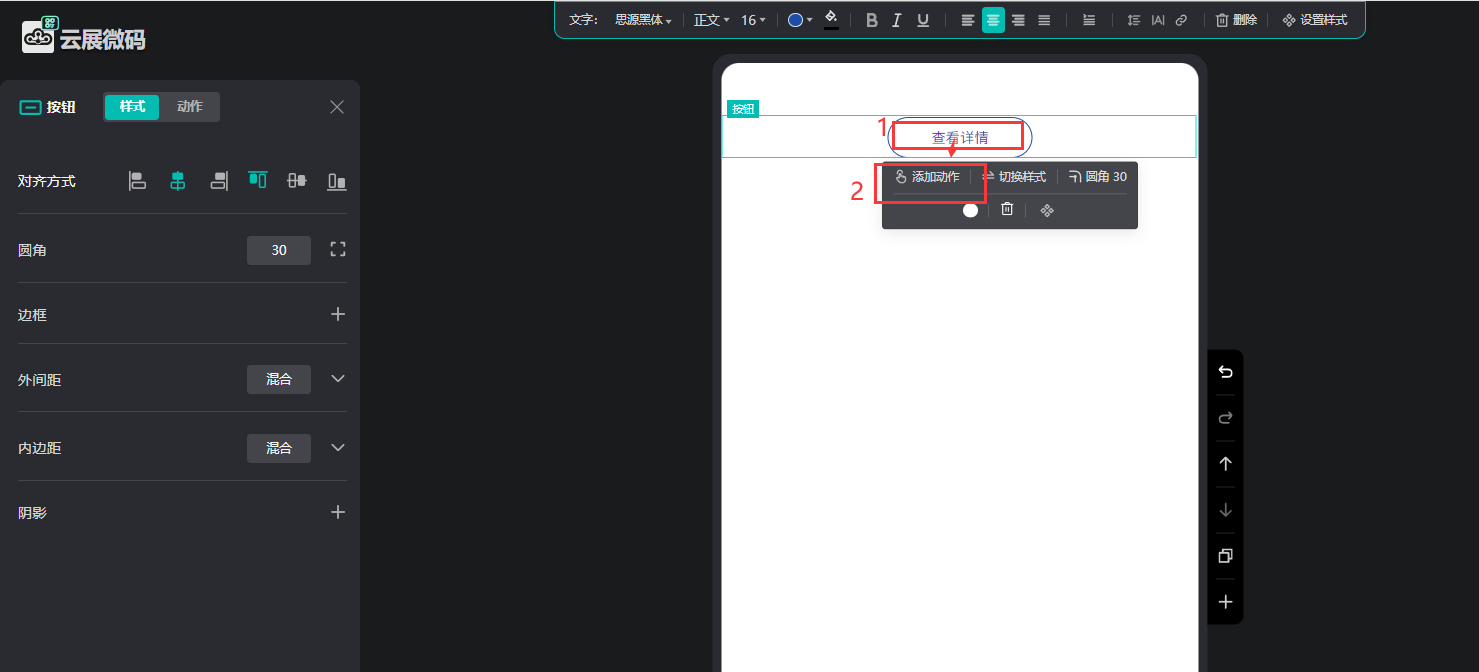Viewport: 1479px width, 672px height.
Task: Click the link icon in text toolbar
Action: click(x=1181, y=20)
